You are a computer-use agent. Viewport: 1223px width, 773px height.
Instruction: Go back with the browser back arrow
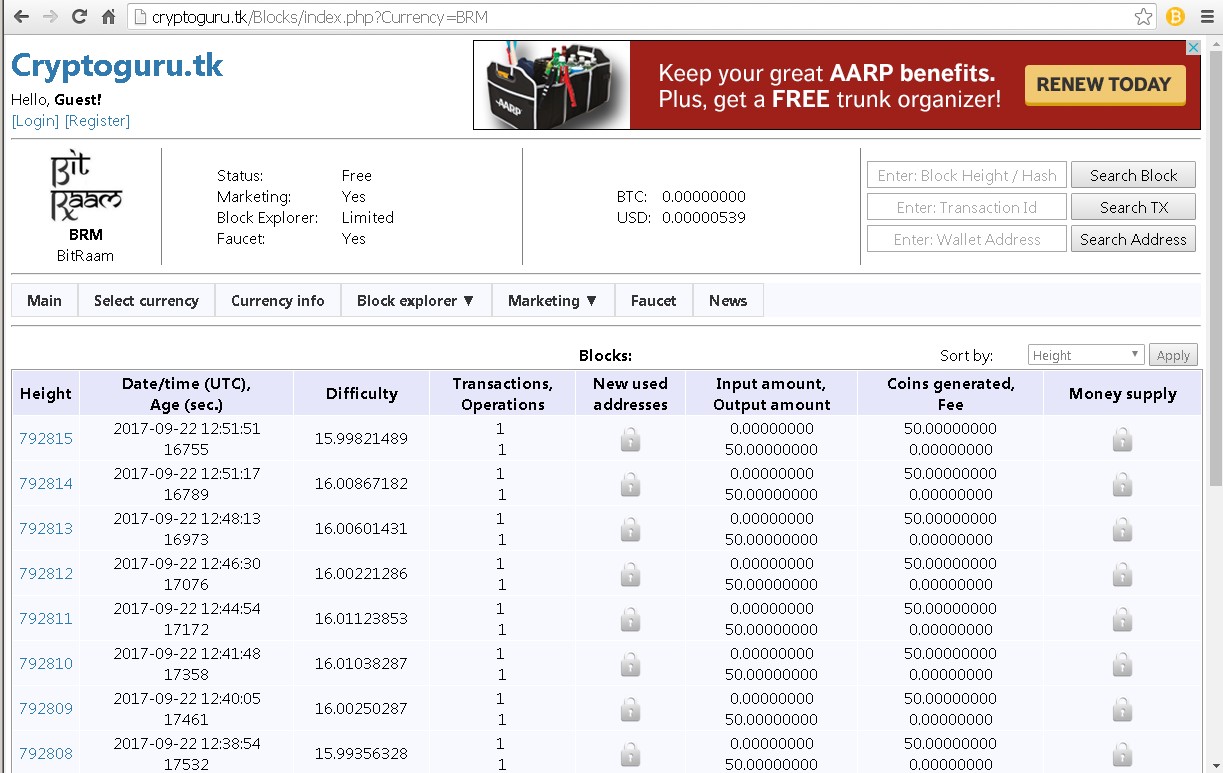20,17
